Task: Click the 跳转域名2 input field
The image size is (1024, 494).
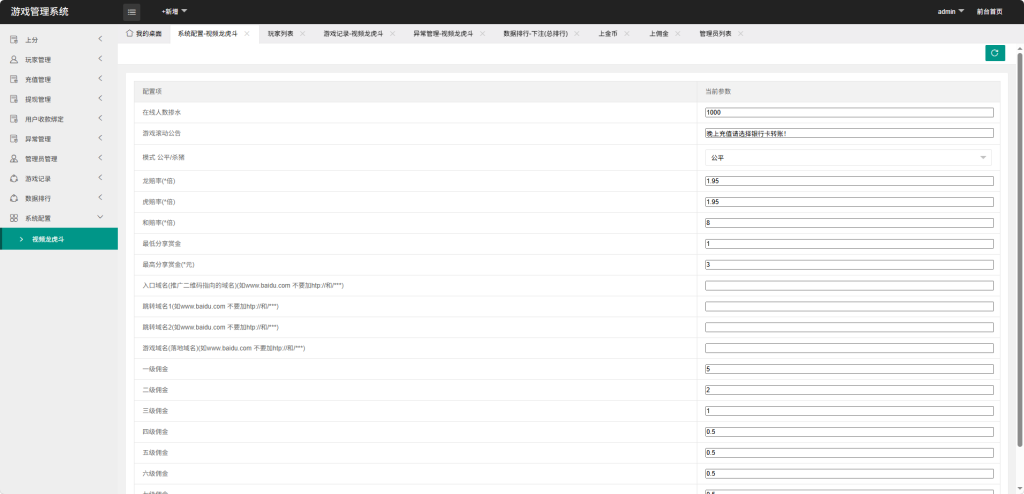Action: (x=849, y=327)
